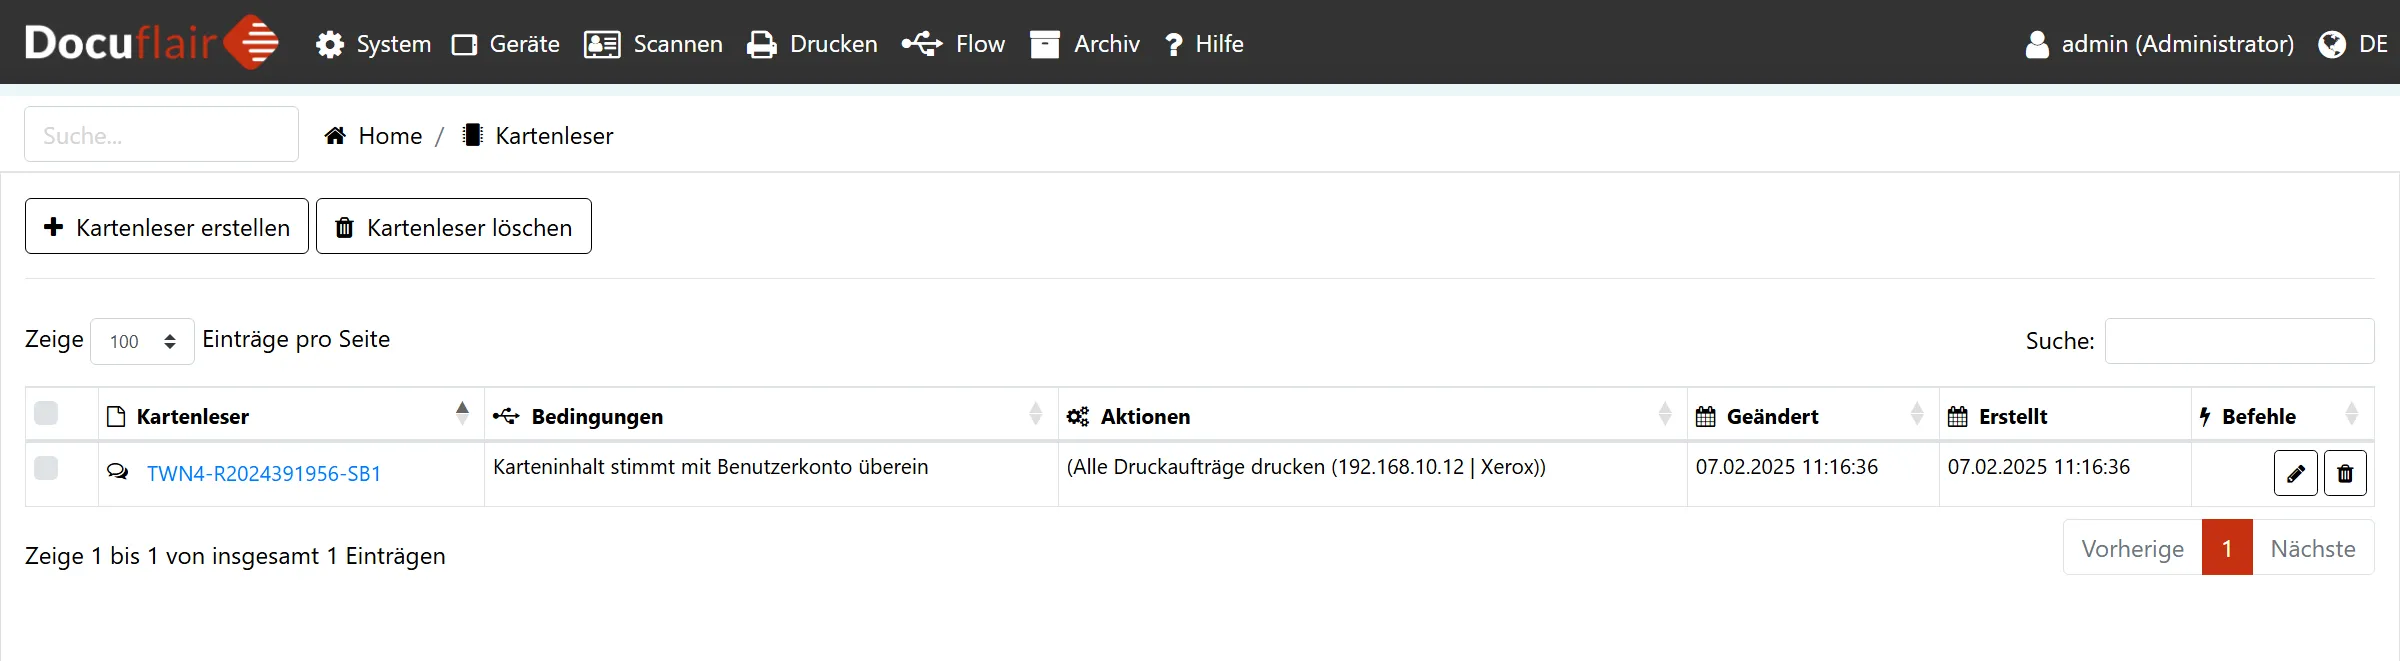Screen dimensions: 2400x661
Task: Toggle the select-all checkbox in table header
Action: coord(46,413)
